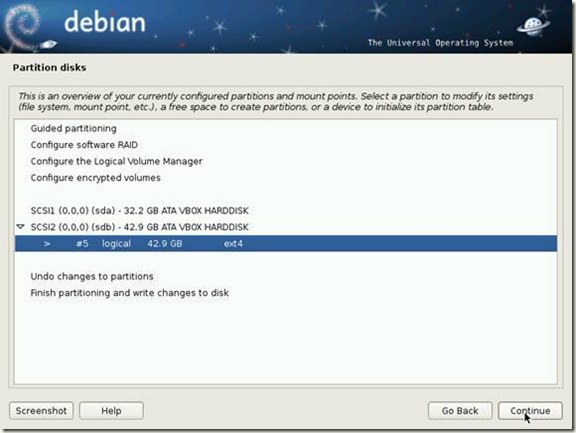Viewport: 576px width, 433px height.
Task: Click the 'logical' partition type text
Action: point(116,244)
